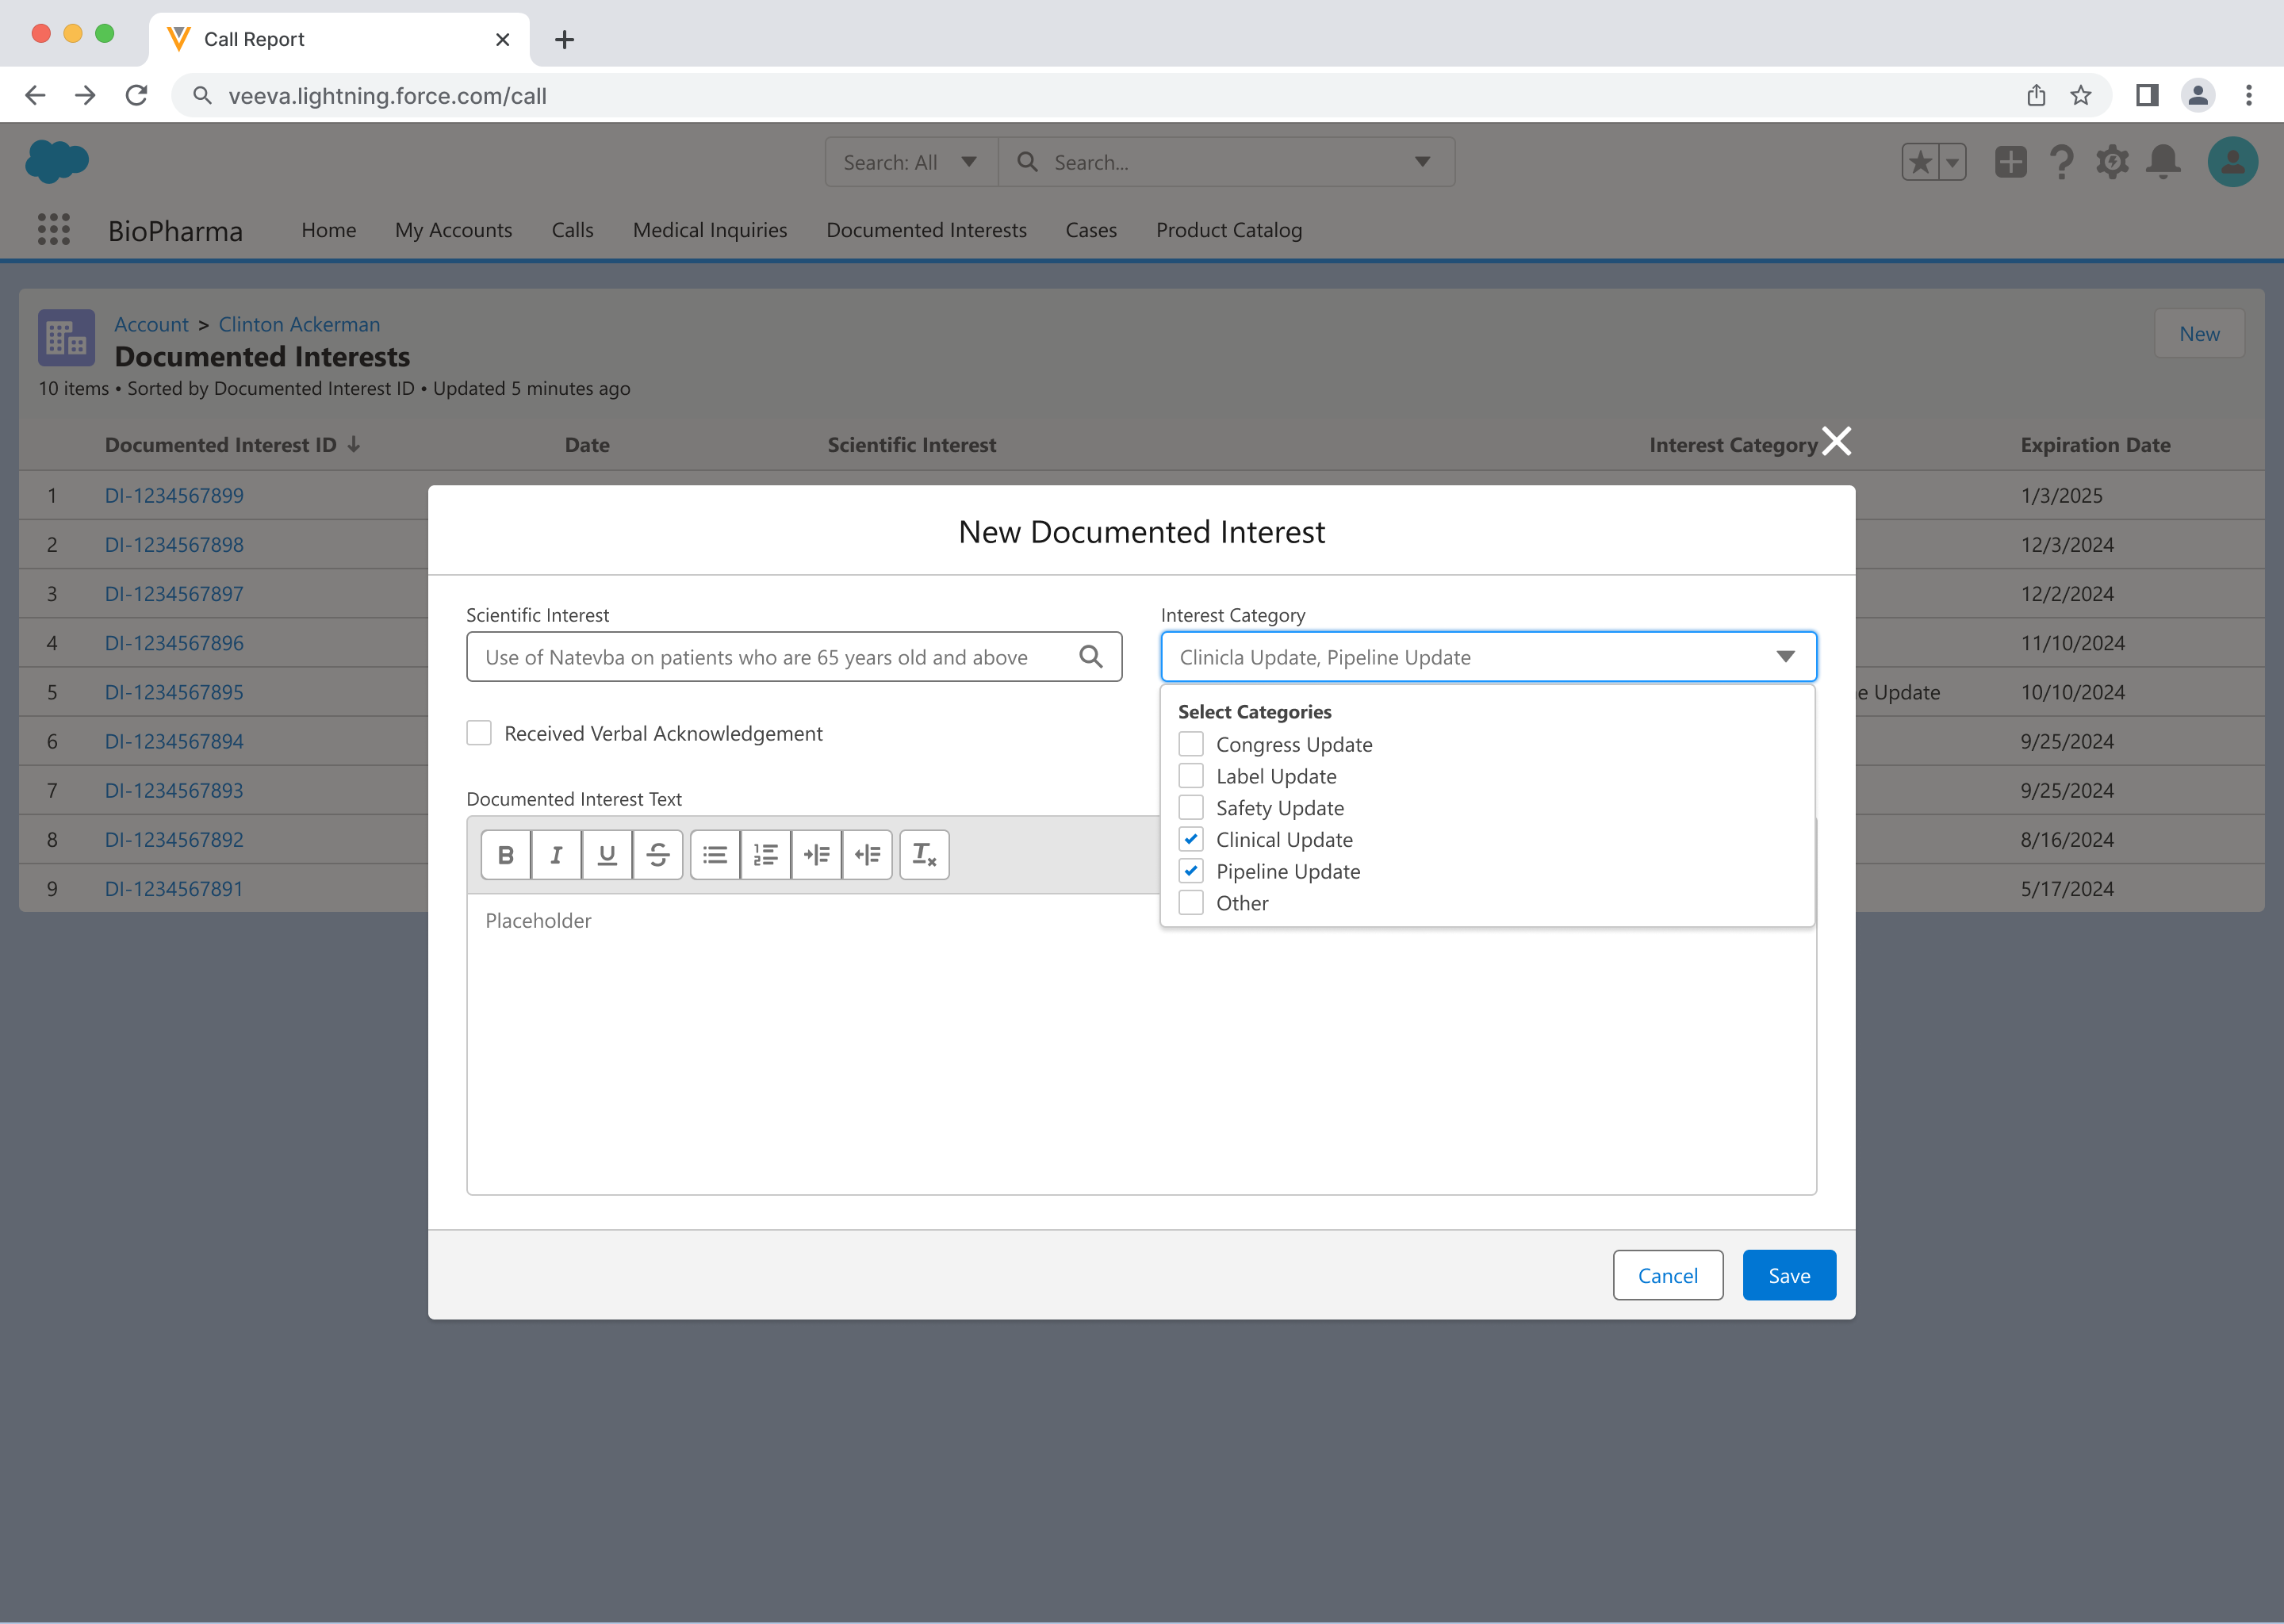Click the strikethrough formatting icon
Viewport: 2284px width, 1624px height.
click(x=657, y=855)
